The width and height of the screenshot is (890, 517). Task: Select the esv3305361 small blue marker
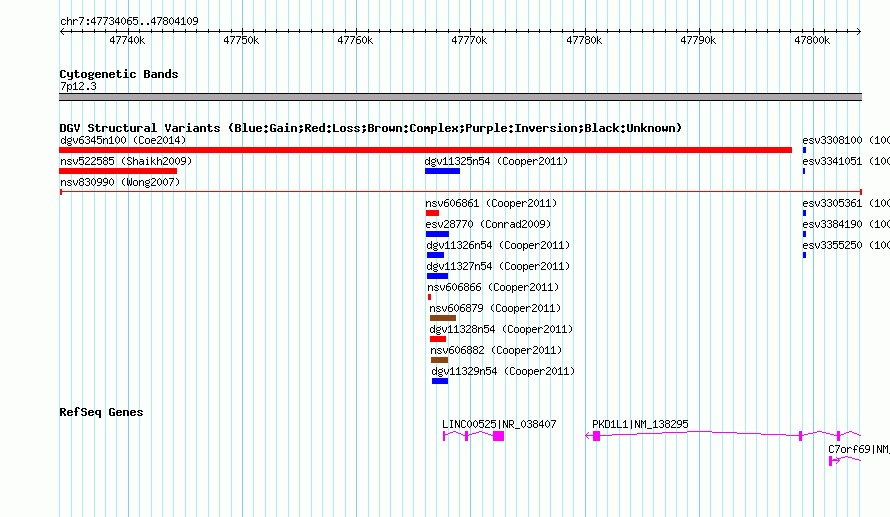point(804,213)
